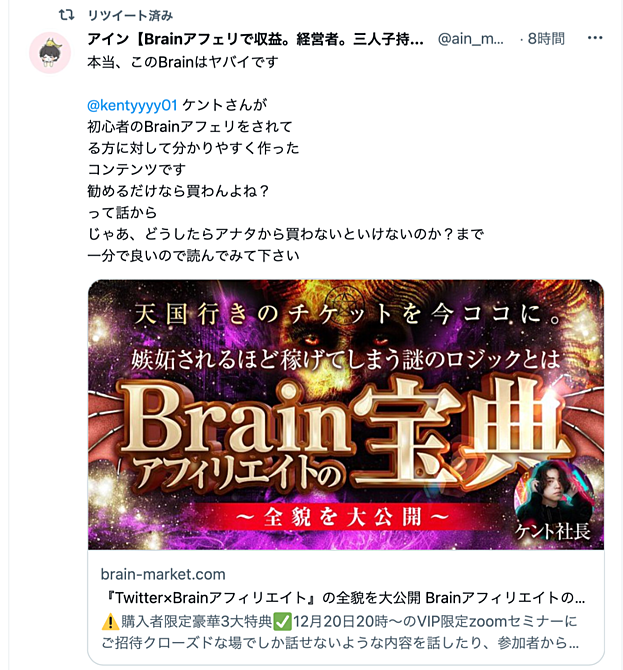Click tweet line 一分で良いので読んでみて下さい
Screen dimensions: 623x670
click(x=193, y=256)
